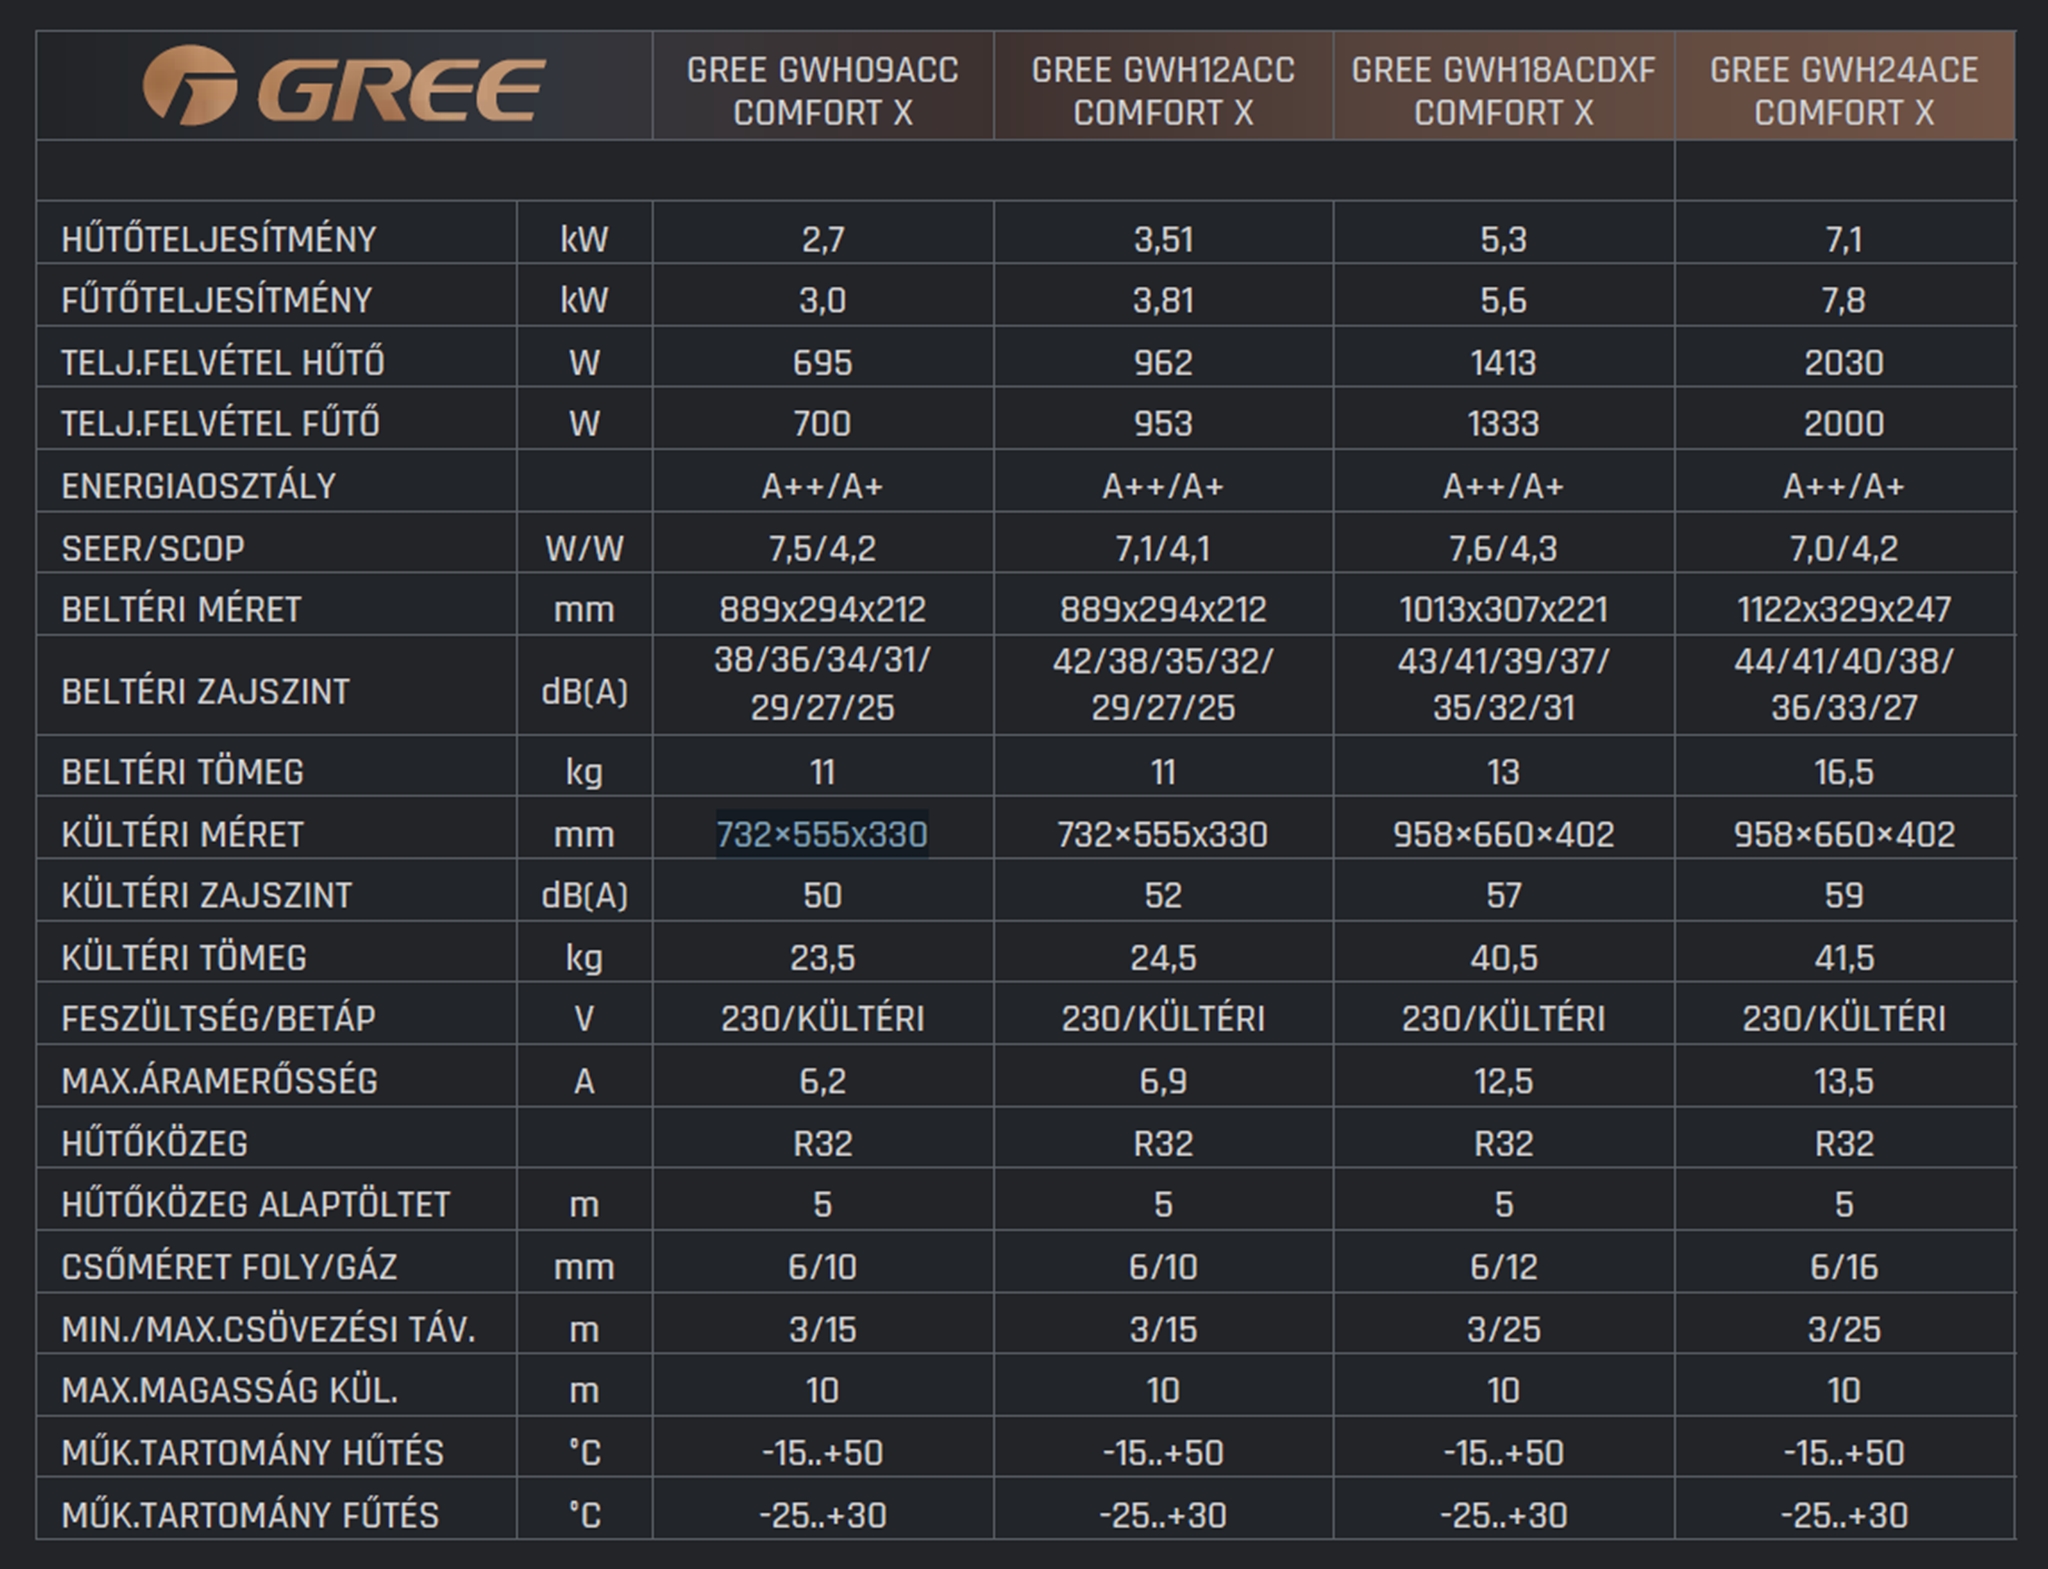Click the dB(A) unit in KÜLTÉRI ZAJSZINT row
The width and height of the screenshot is (2048, 1569).
(584, 895)
